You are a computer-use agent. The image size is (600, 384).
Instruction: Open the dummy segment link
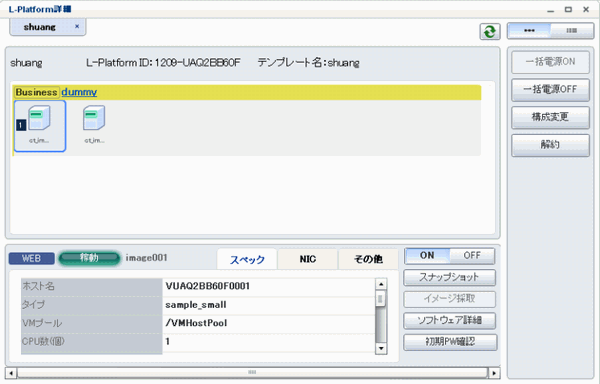pyautogui.click(x=79, y=92)
